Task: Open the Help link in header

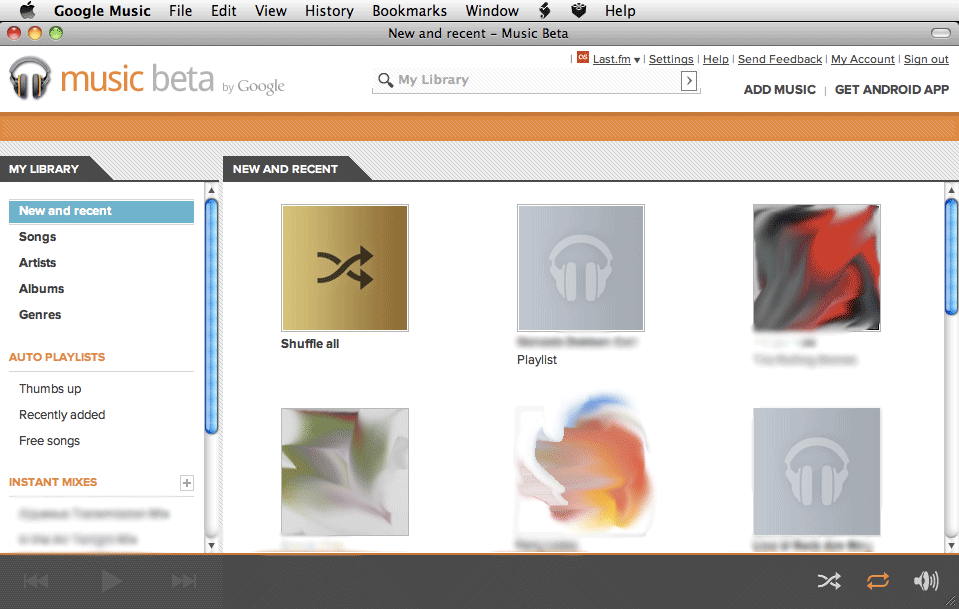Action: [716, 59]
